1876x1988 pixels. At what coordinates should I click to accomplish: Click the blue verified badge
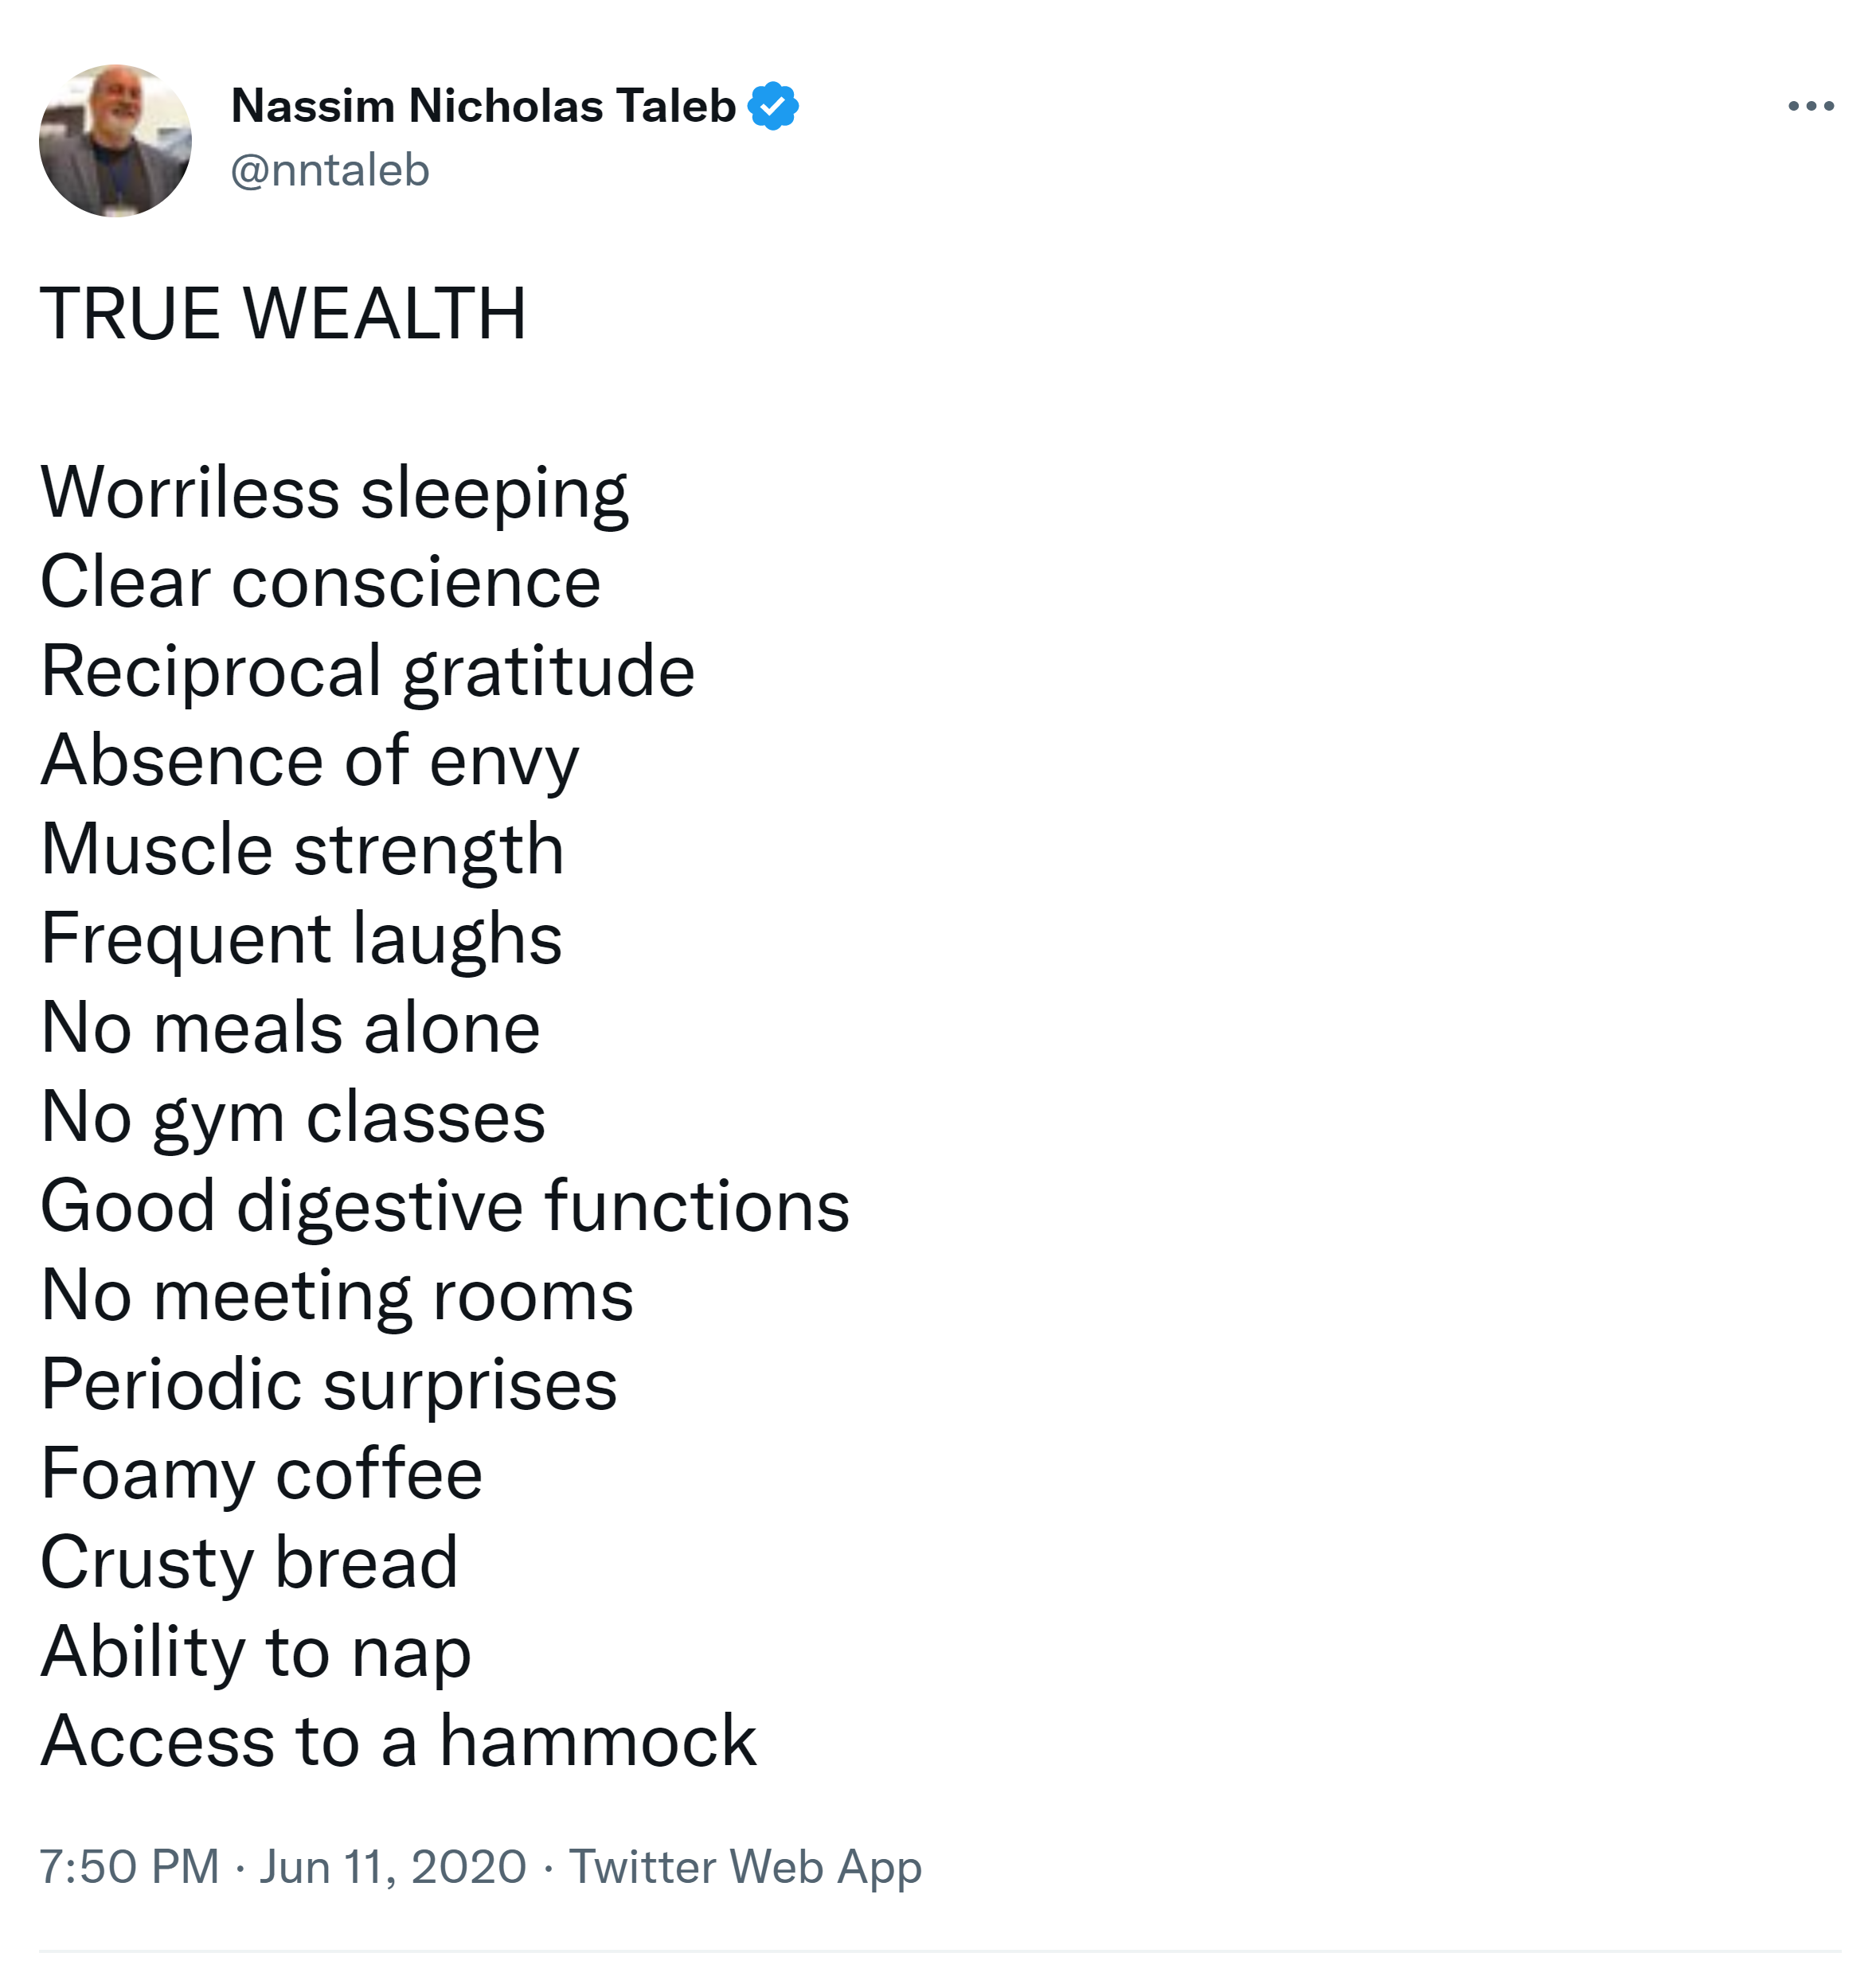click(x=773, y=106)
